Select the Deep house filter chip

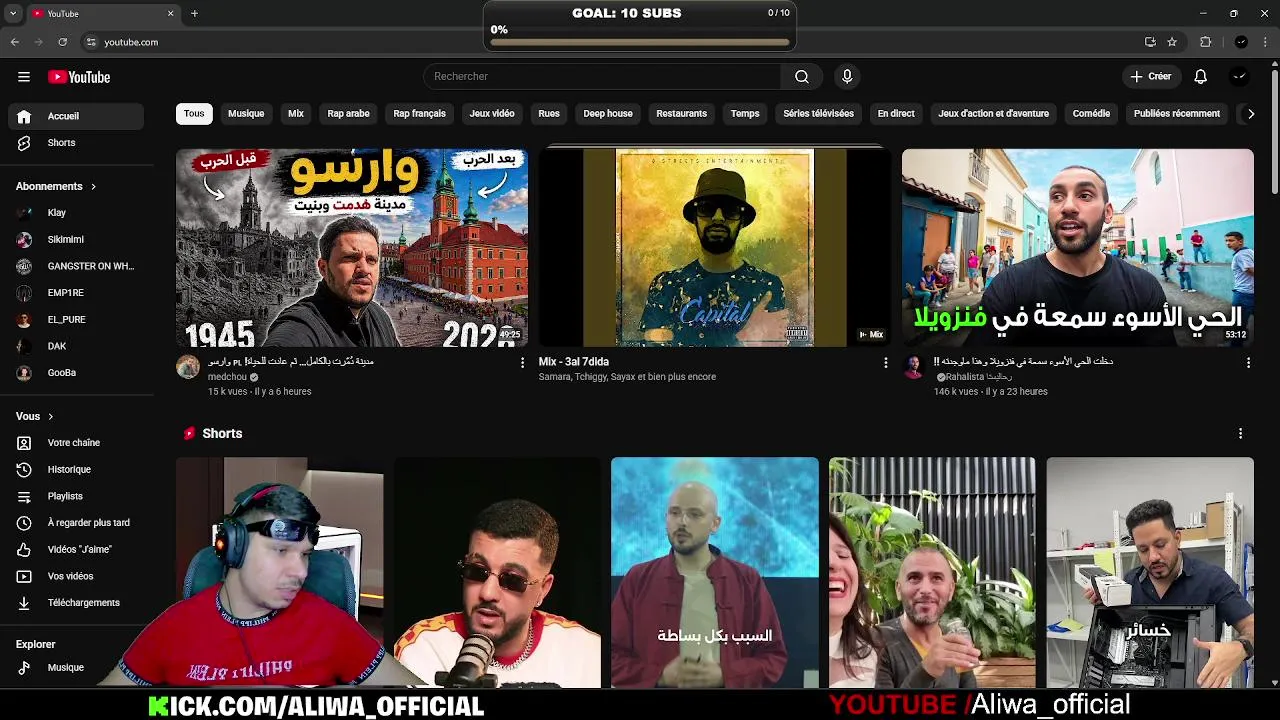pos(608,114)
